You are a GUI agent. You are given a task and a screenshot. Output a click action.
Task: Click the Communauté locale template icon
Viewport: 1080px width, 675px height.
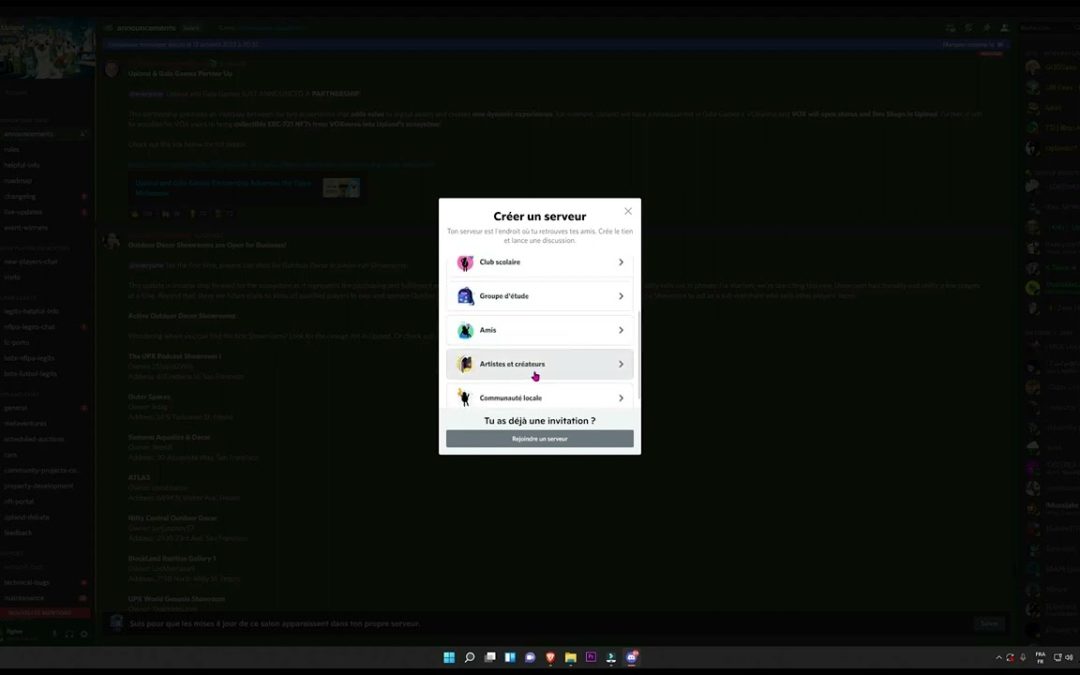(x=465, y=397)
